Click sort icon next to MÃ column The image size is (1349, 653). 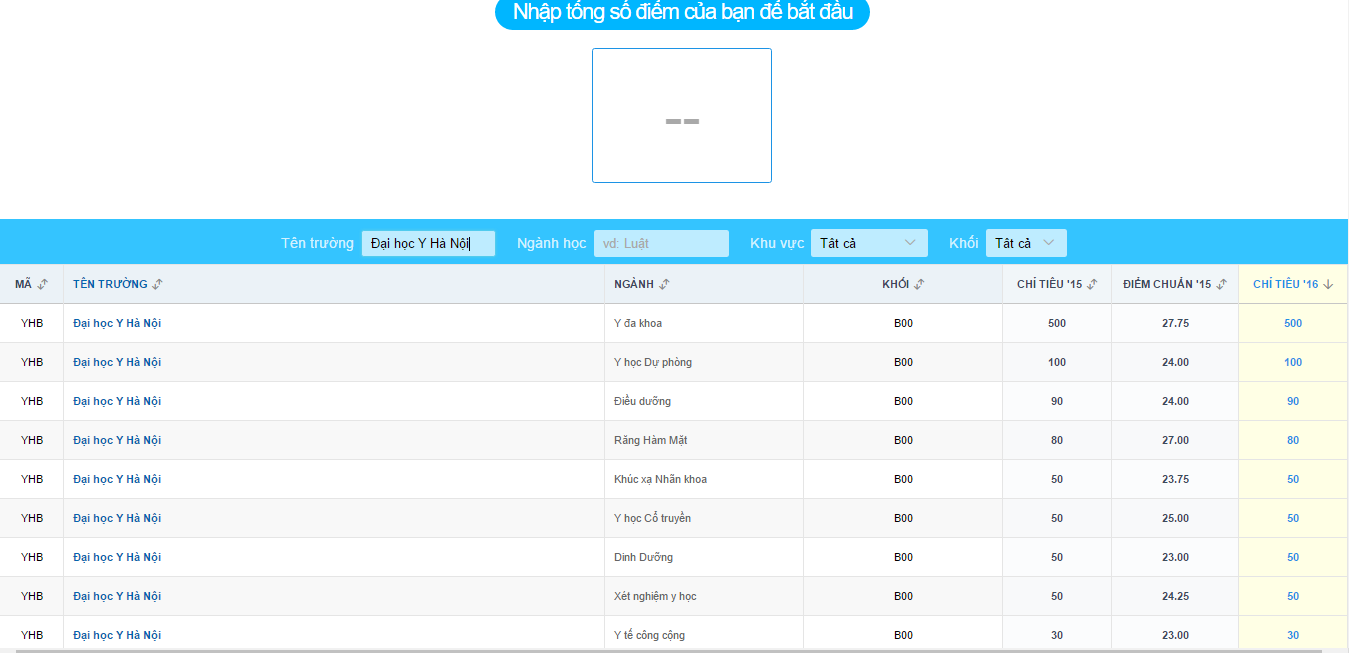(43, 285)
